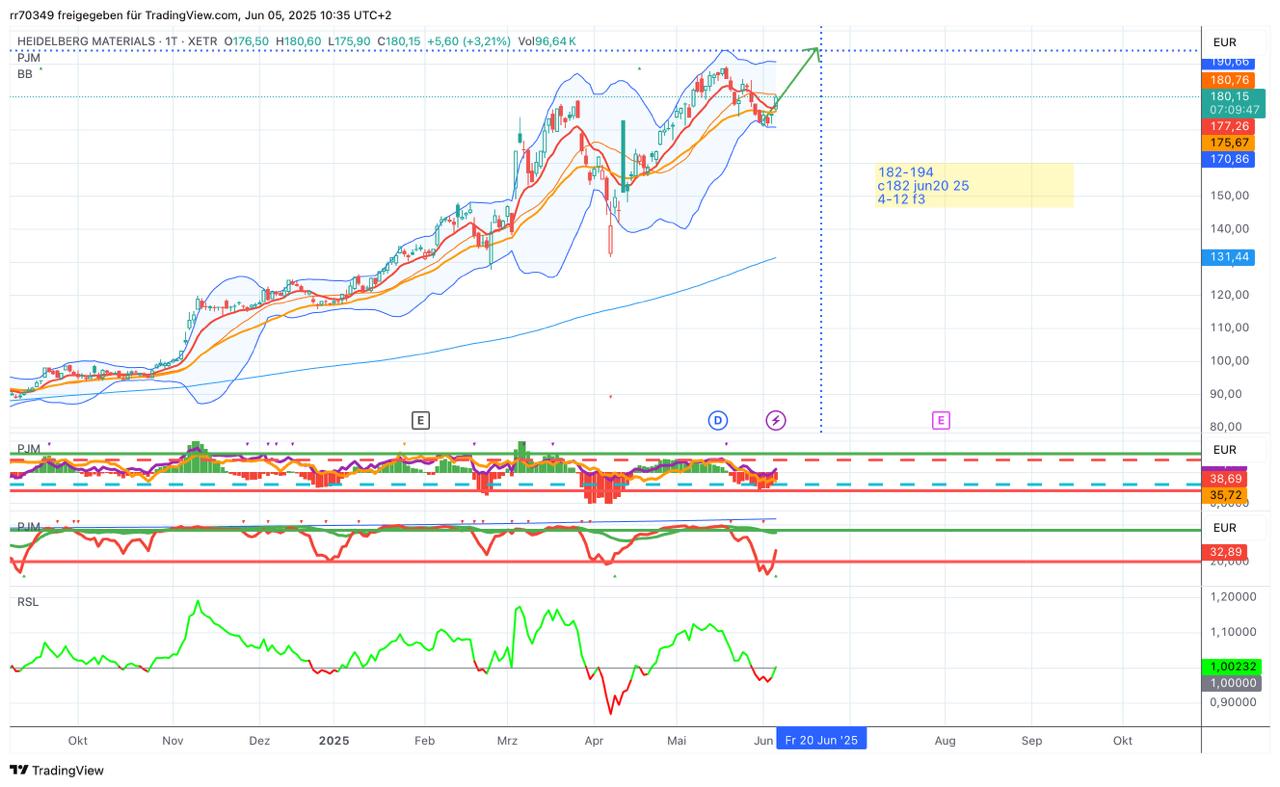Select the RSL indicator legend label

[x=28, y=602]
